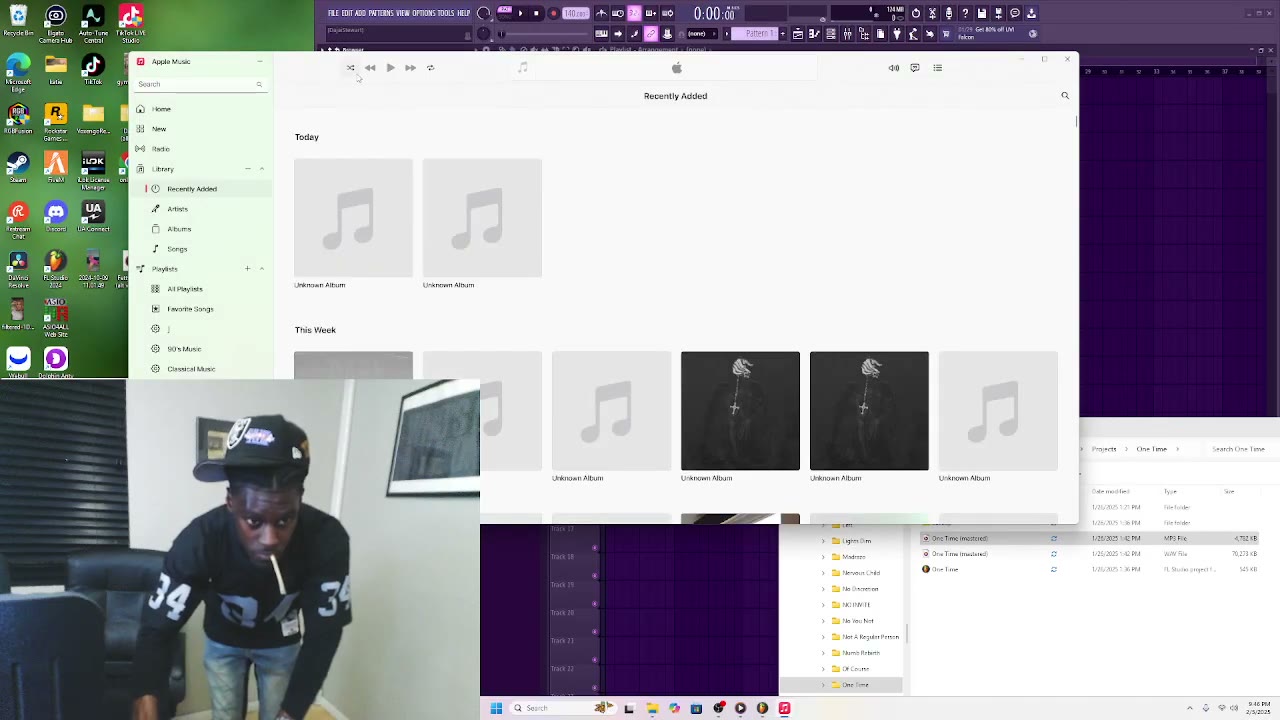The width and height of the screenshot is (1280, 720).
Task: Toggle repeat mode in Apple Music
Action: pyautogui.click(x=431, y=68)
